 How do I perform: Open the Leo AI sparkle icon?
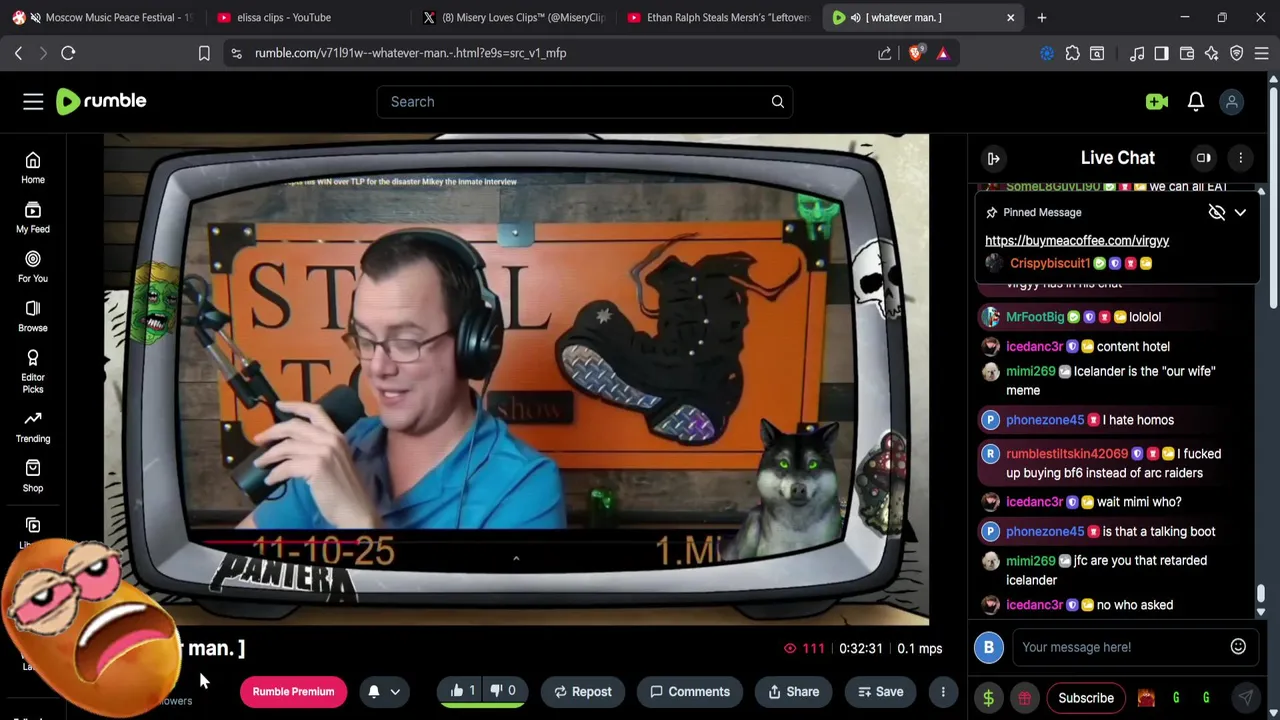click(x=1212, y=53)
